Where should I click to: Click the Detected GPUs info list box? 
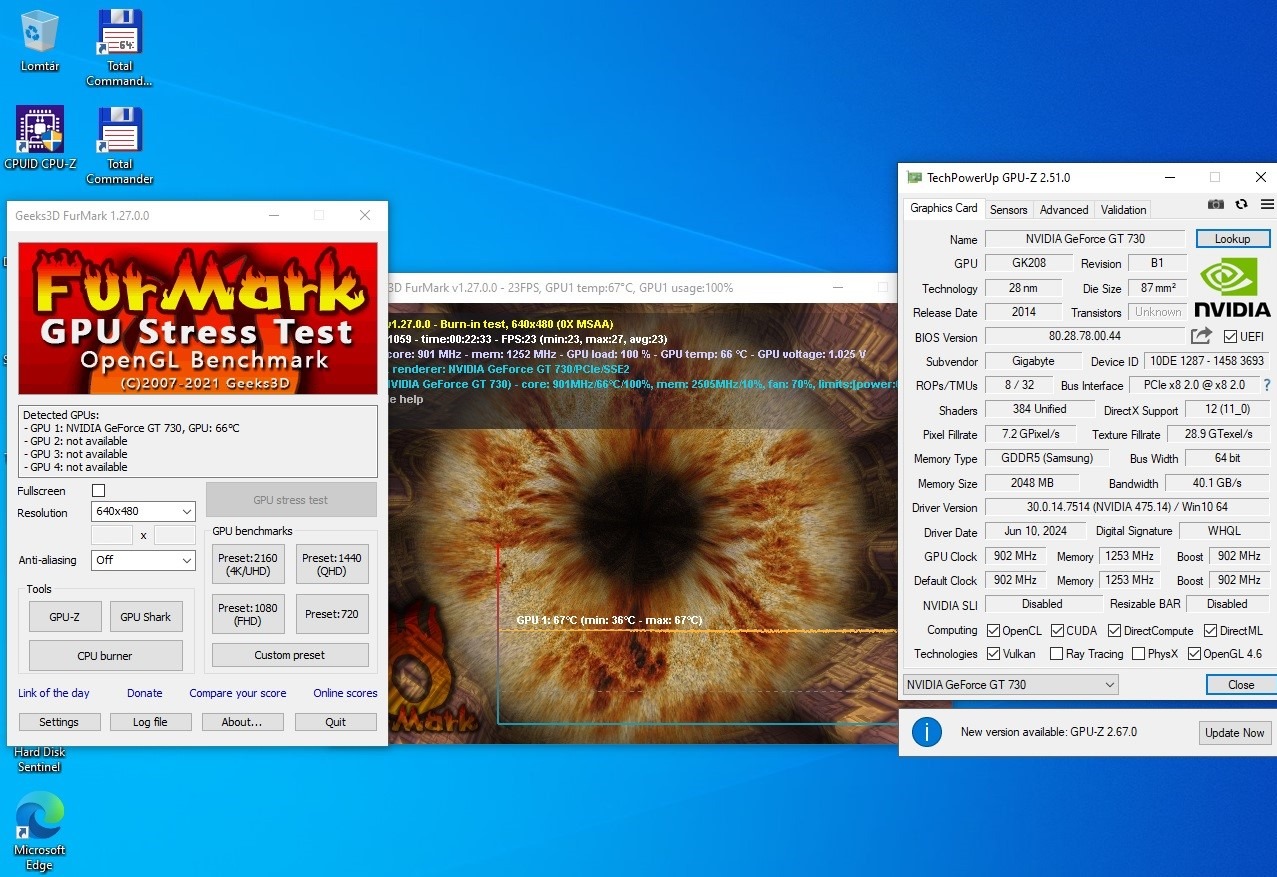point(198,441)
